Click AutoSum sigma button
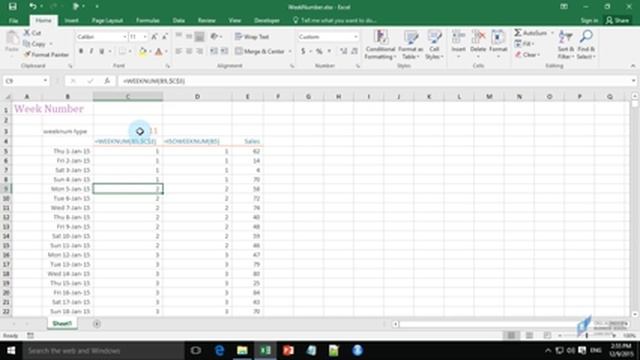640x360 pixels. pyautogui.click(x=531, y=33)
